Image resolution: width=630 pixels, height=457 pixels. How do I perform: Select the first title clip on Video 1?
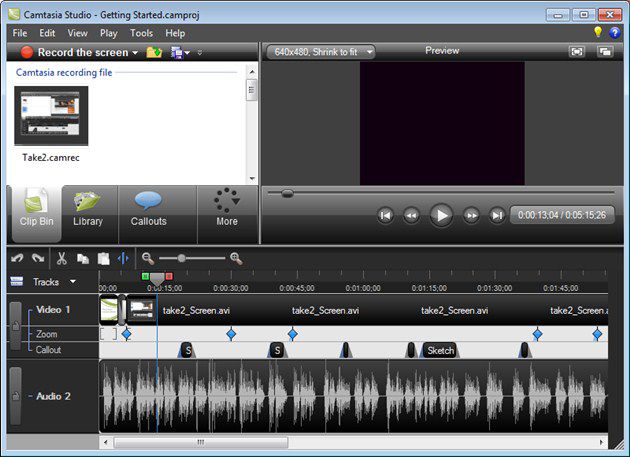click(x=109, y=309)
